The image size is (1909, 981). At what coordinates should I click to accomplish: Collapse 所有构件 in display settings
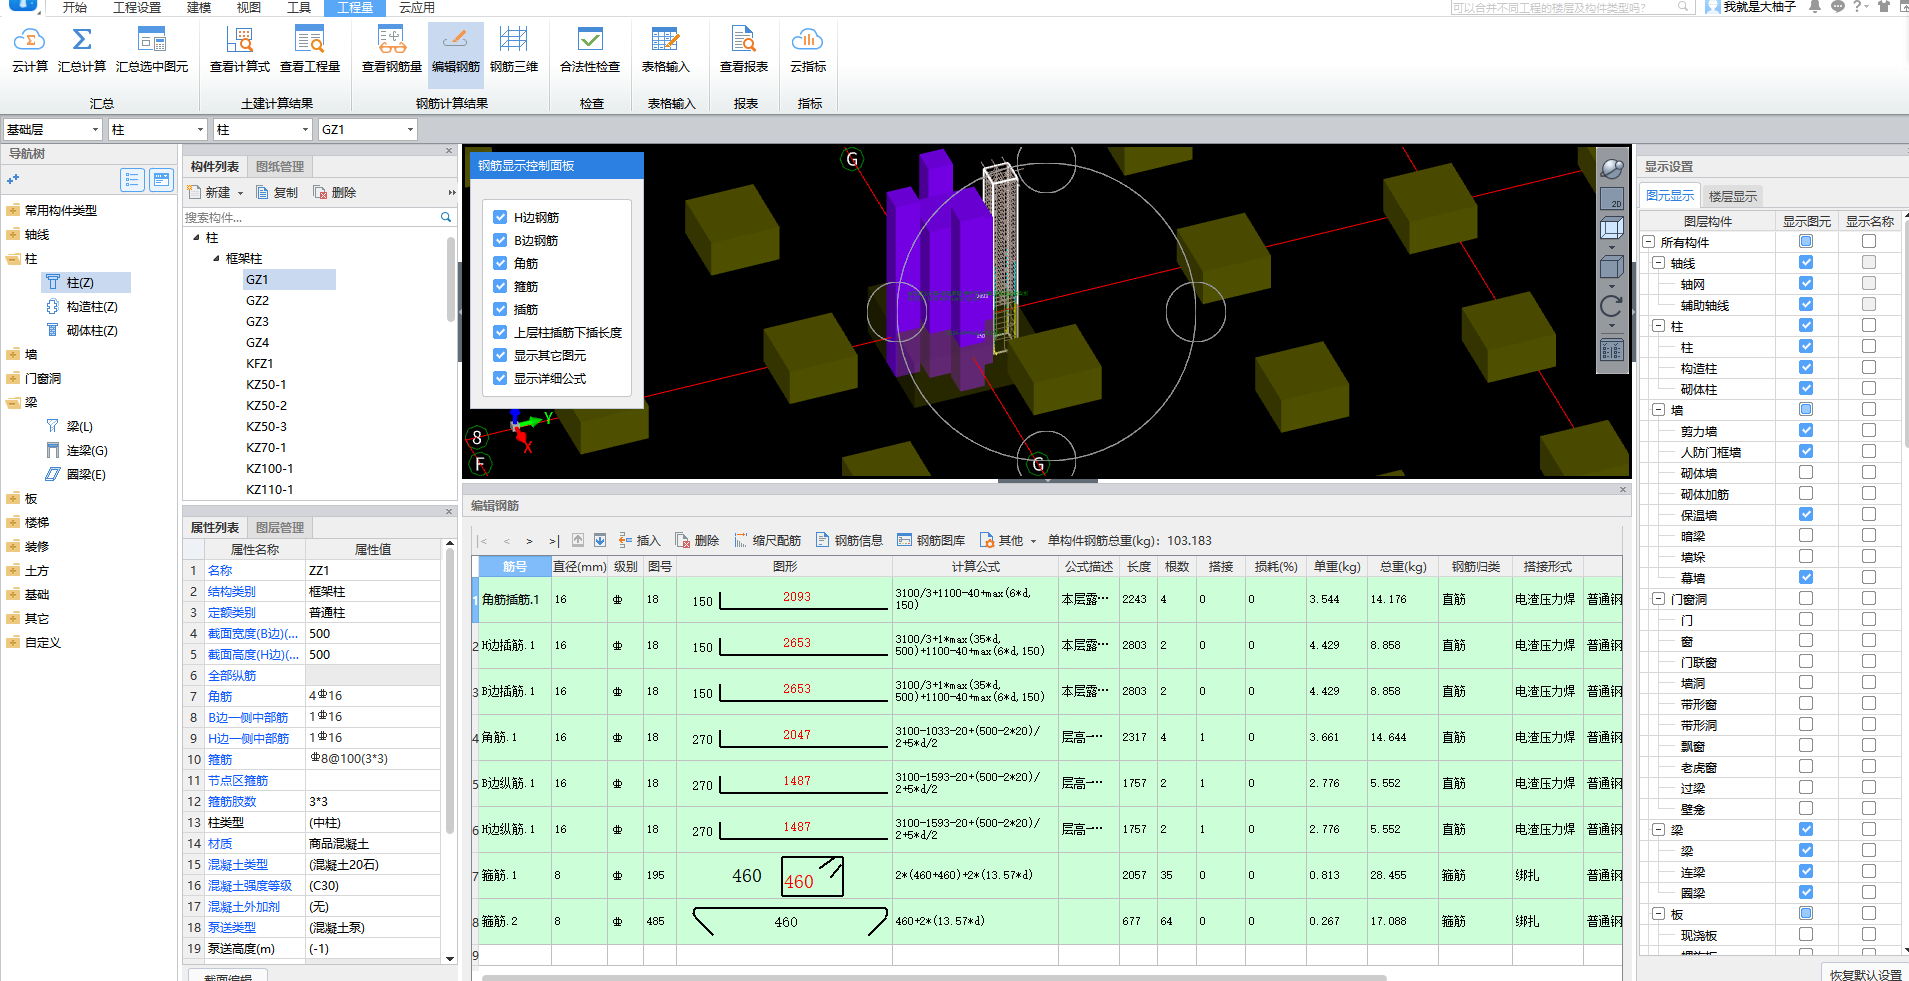[x=1649, y=242]
